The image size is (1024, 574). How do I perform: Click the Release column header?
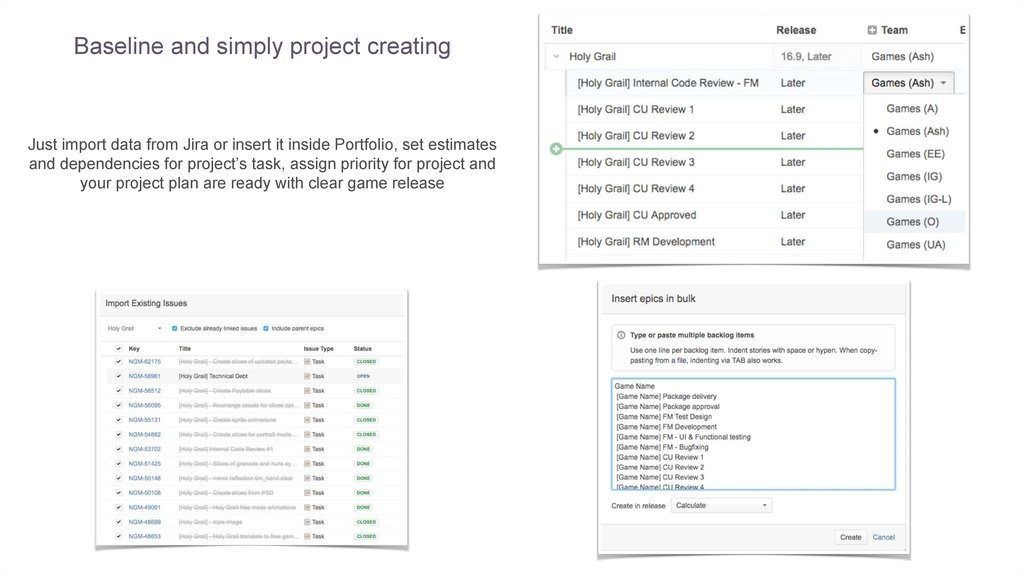pos(796,30)
